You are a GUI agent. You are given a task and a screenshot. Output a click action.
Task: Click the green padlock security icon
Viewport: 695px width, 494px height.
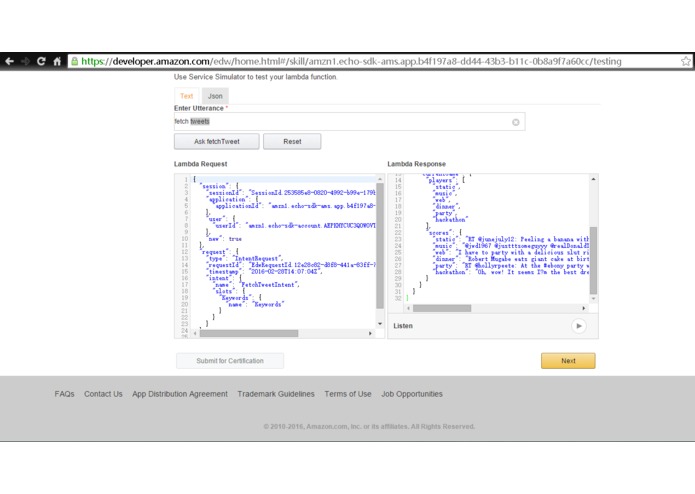[74, 61]
